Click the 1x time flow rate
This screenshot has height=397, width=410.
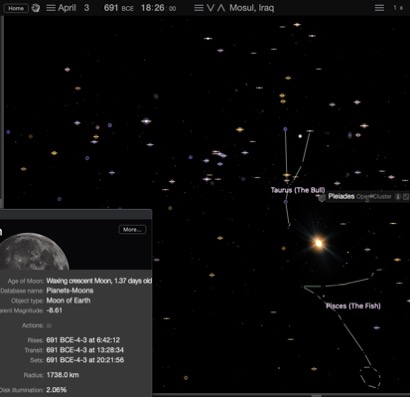[398, 8]
